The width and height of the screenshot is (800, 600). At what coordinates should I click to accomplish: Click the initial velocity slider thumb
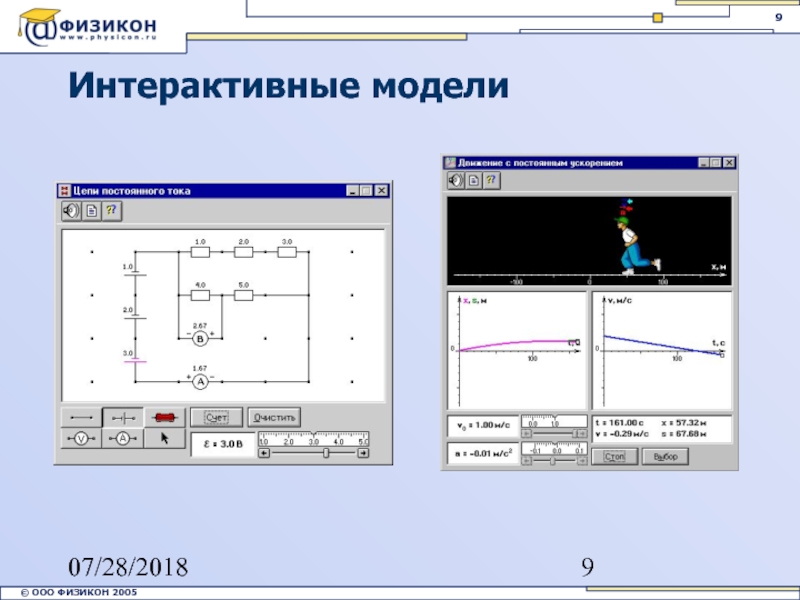575,433
